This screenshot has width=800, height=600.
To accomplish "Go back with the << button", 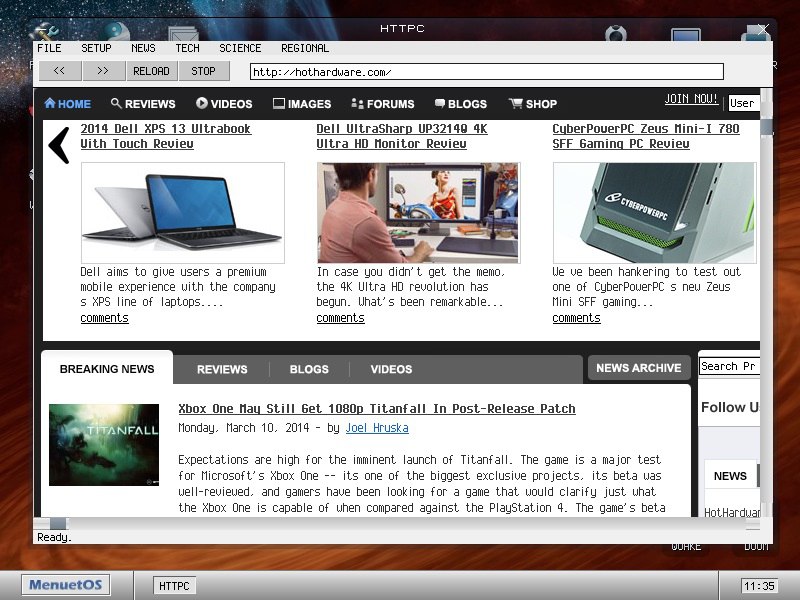I will pyautogui.click(x=60, y=71).
